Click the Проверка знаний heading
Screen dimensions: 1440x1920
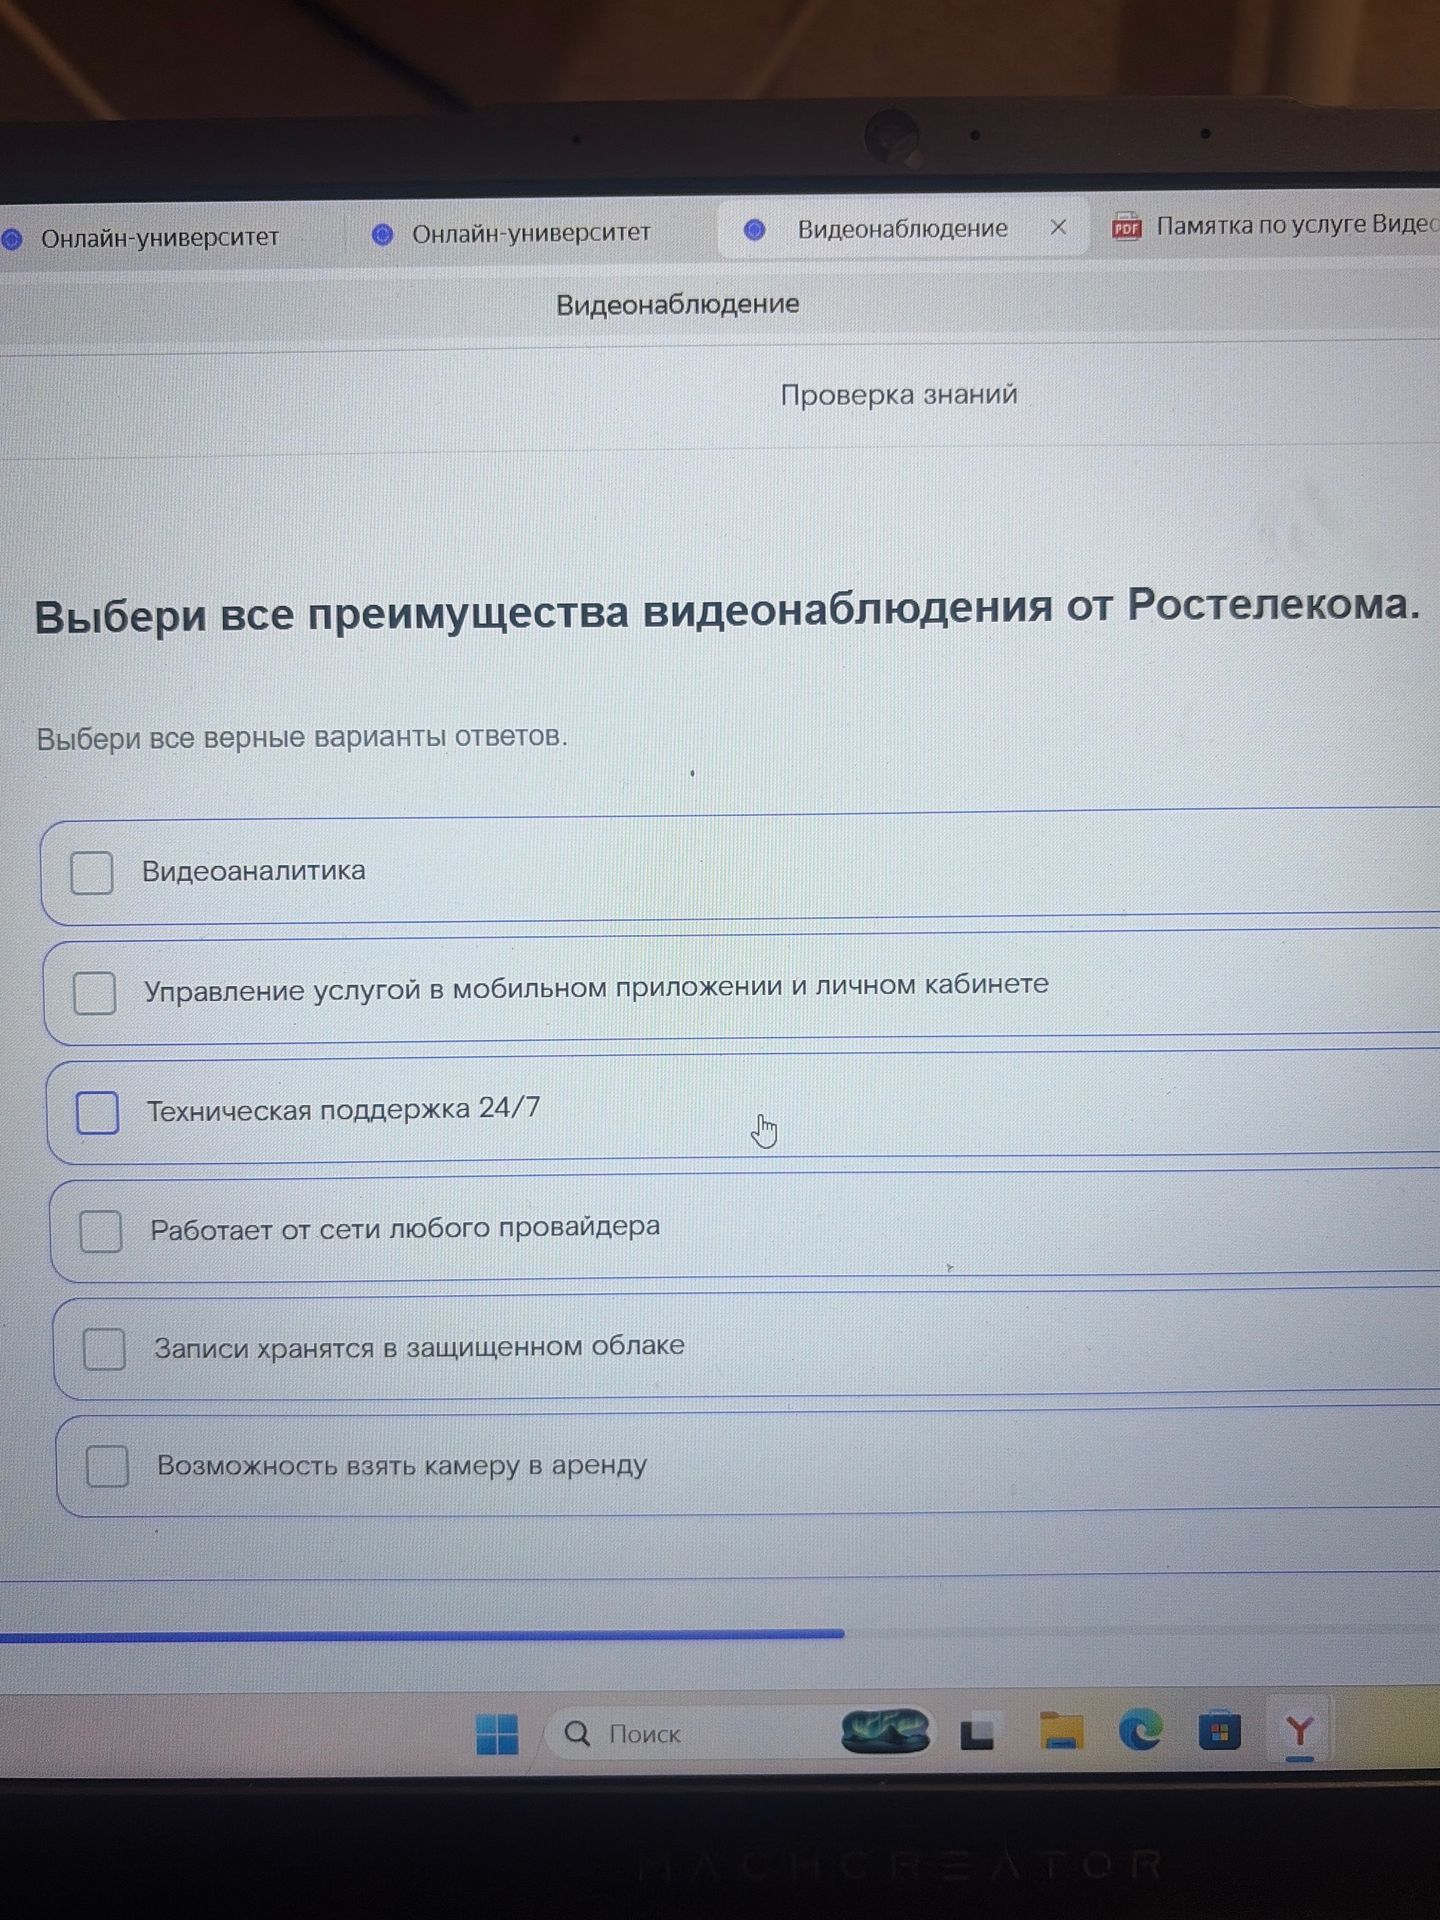(x=899, y=395)
